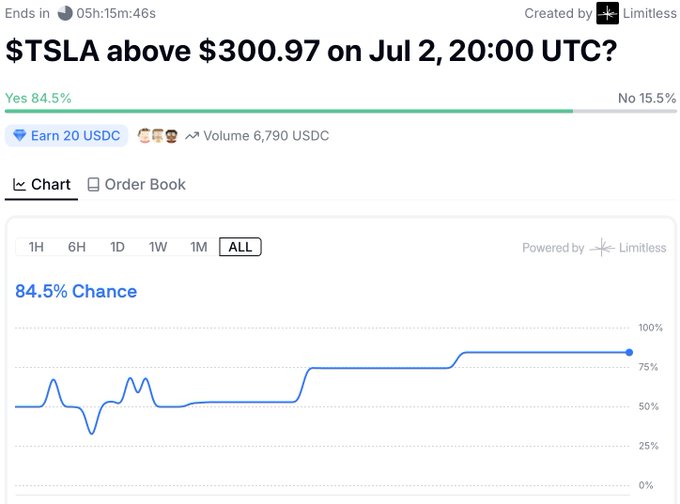Switch to the Chart tab
The image size is (680, 504).
tap(42, 185)
